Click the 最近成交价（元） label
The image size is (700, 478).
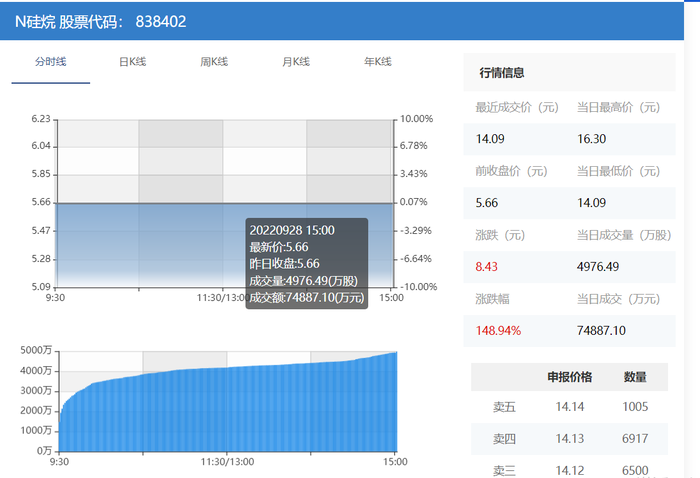coord(517,107)
